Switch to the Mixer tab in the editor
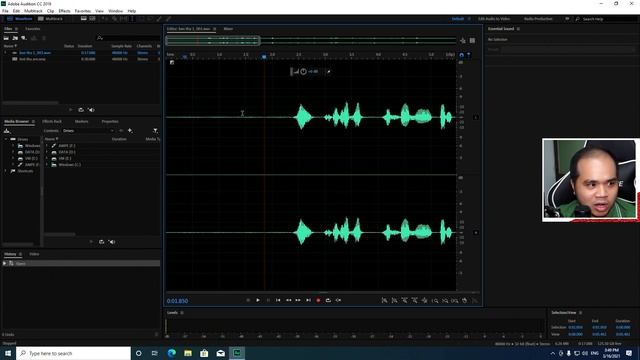 (228, 29)
